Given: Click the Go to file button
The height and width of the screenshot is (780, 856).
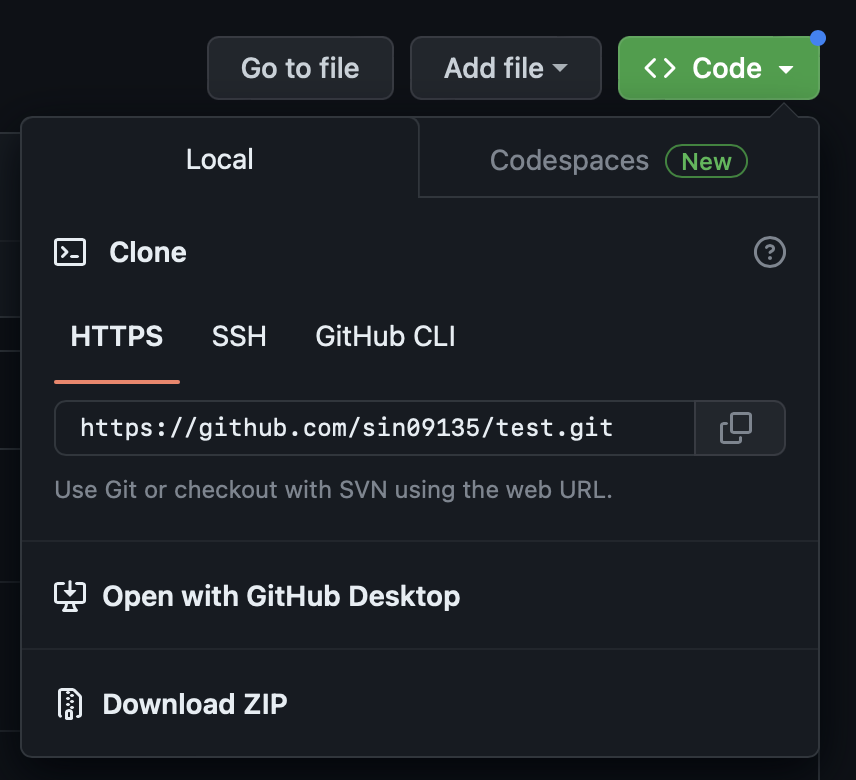Looking at the screenshot, I should 300,68.
